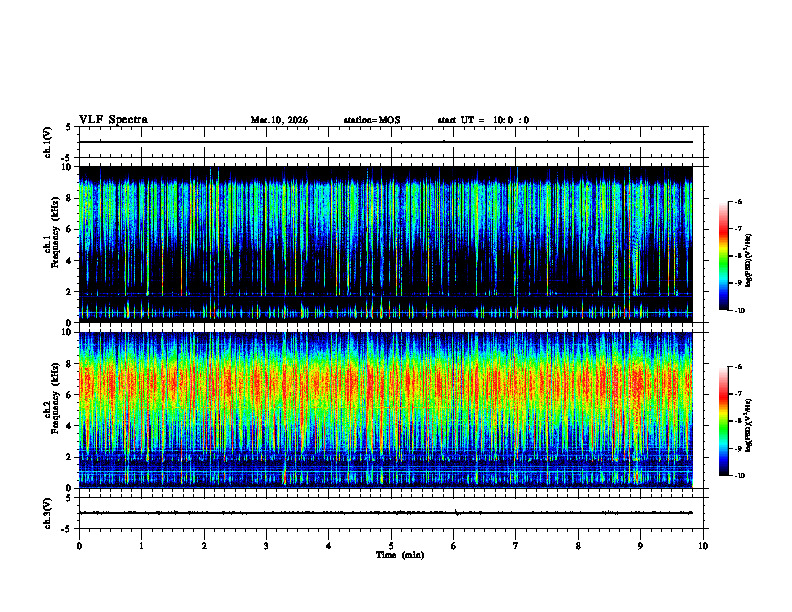
Task: Click time axis tick label "0"
Action: [79, 546]
